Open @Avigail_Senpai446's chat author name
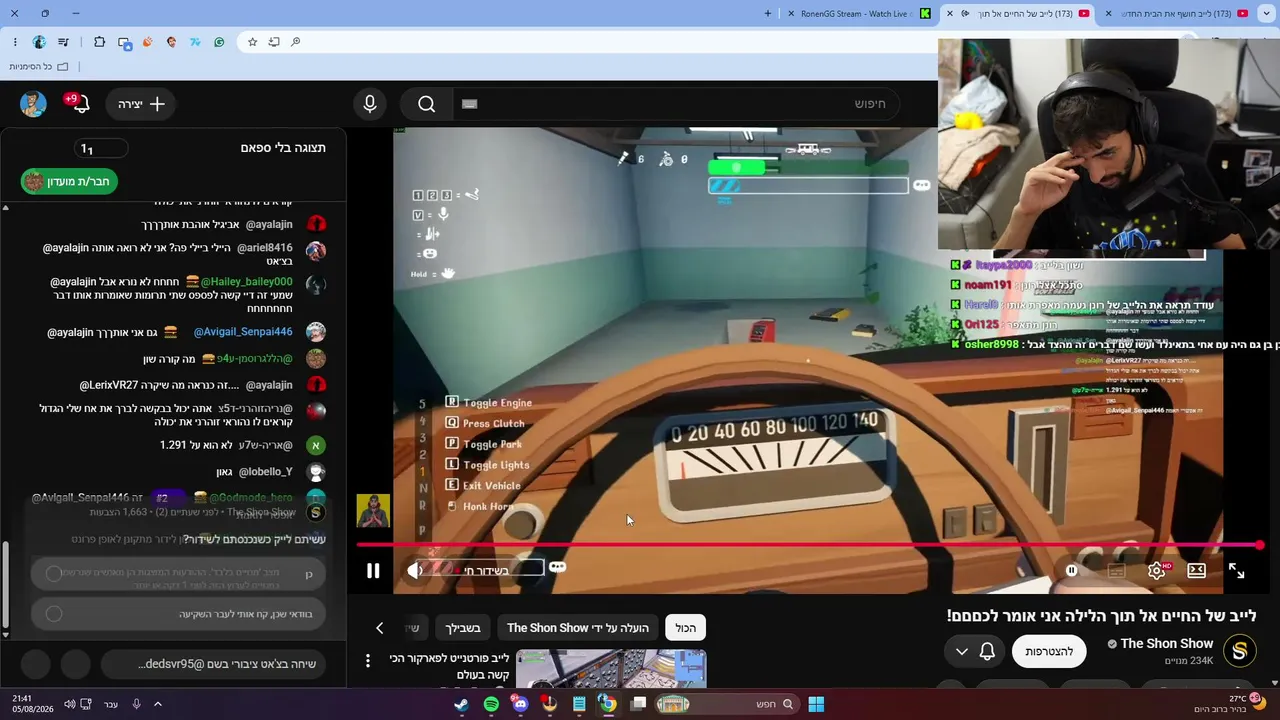Screen dimensions: 1280x720 (243, 332)
